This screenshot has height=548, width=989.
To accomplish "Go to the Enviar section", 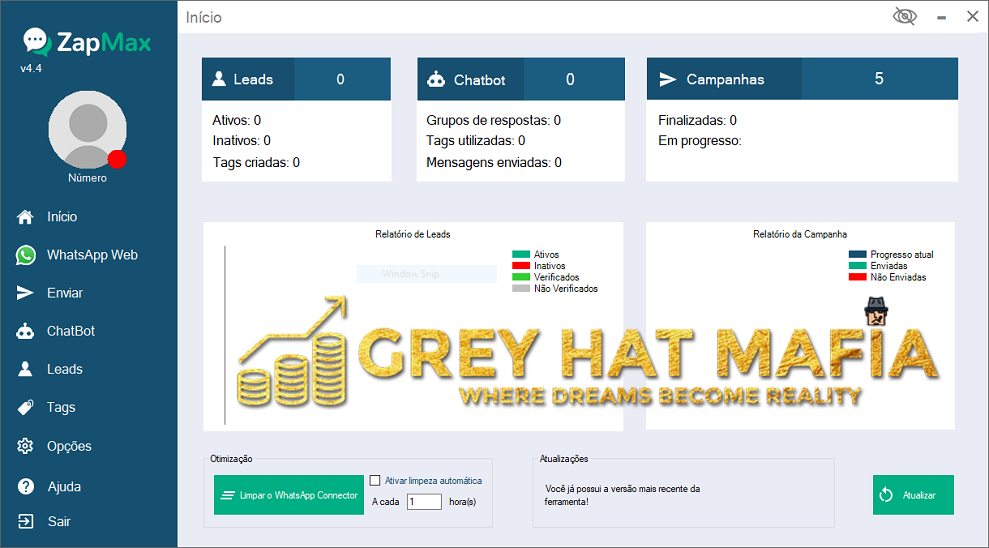I will [x=65, y=293].
